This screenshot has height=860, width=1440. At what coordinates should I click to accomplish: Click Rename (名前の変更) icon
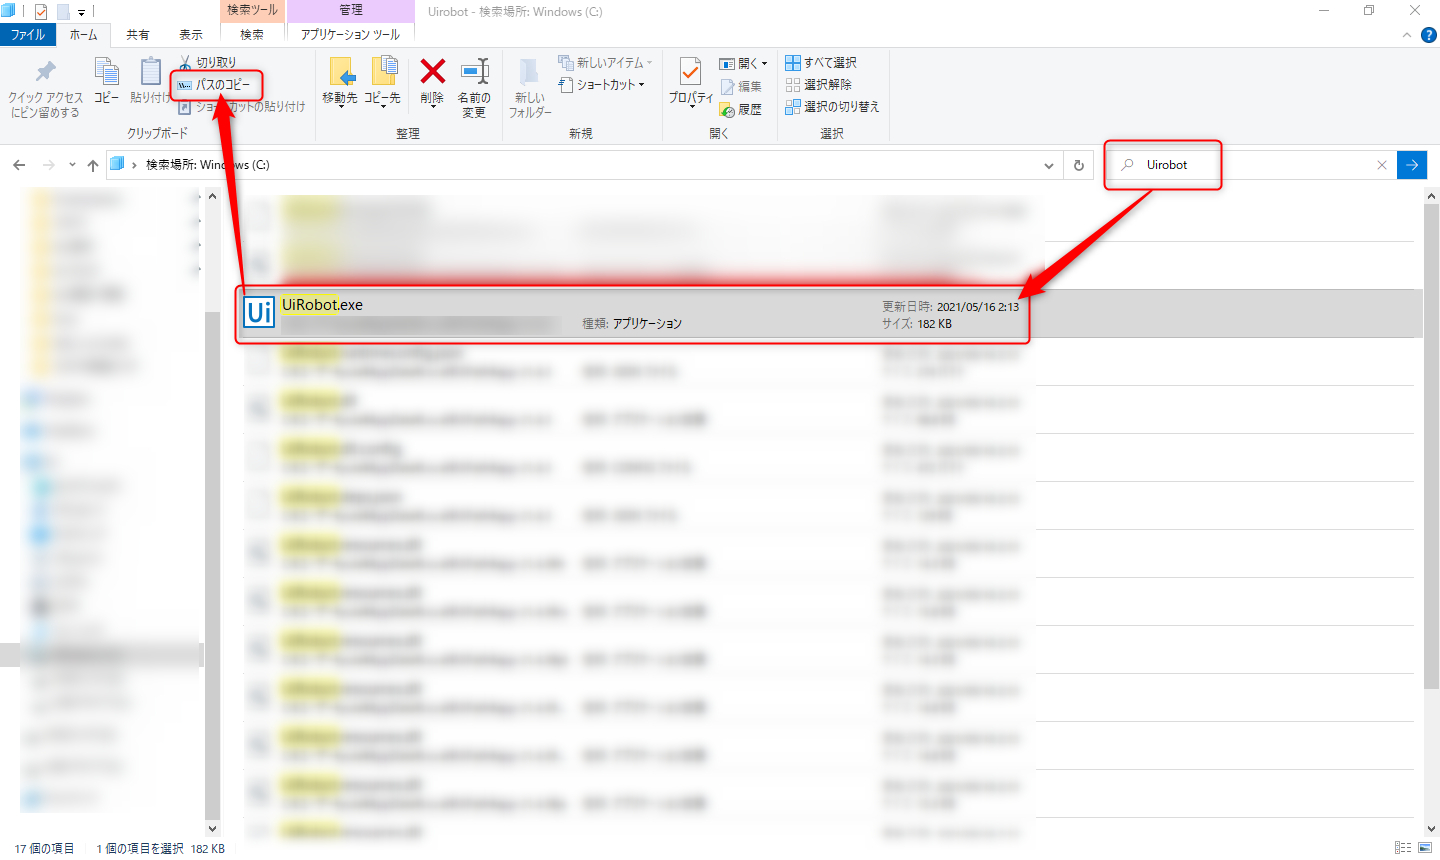coord(474,72)
